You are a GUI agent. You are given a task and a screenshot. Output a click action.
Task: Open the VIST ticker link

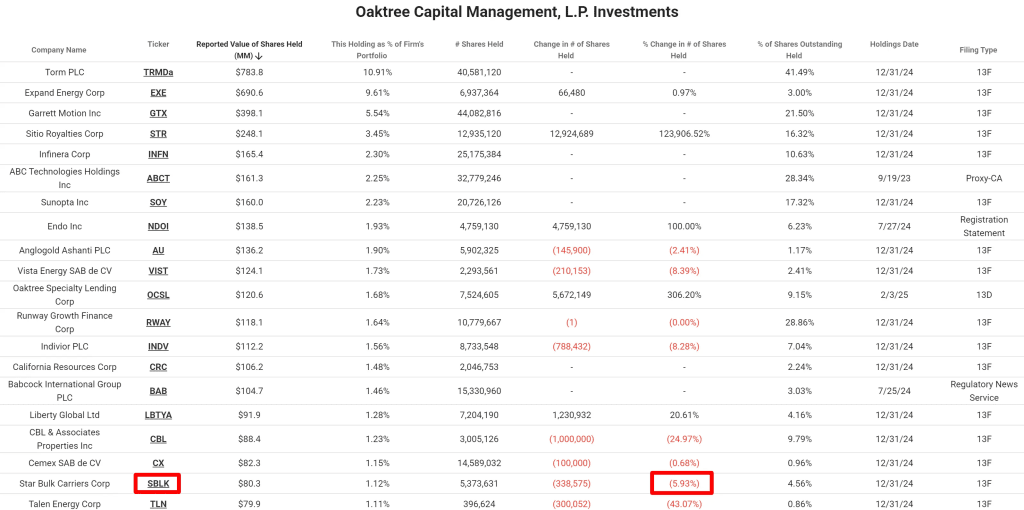pos(158,271)
